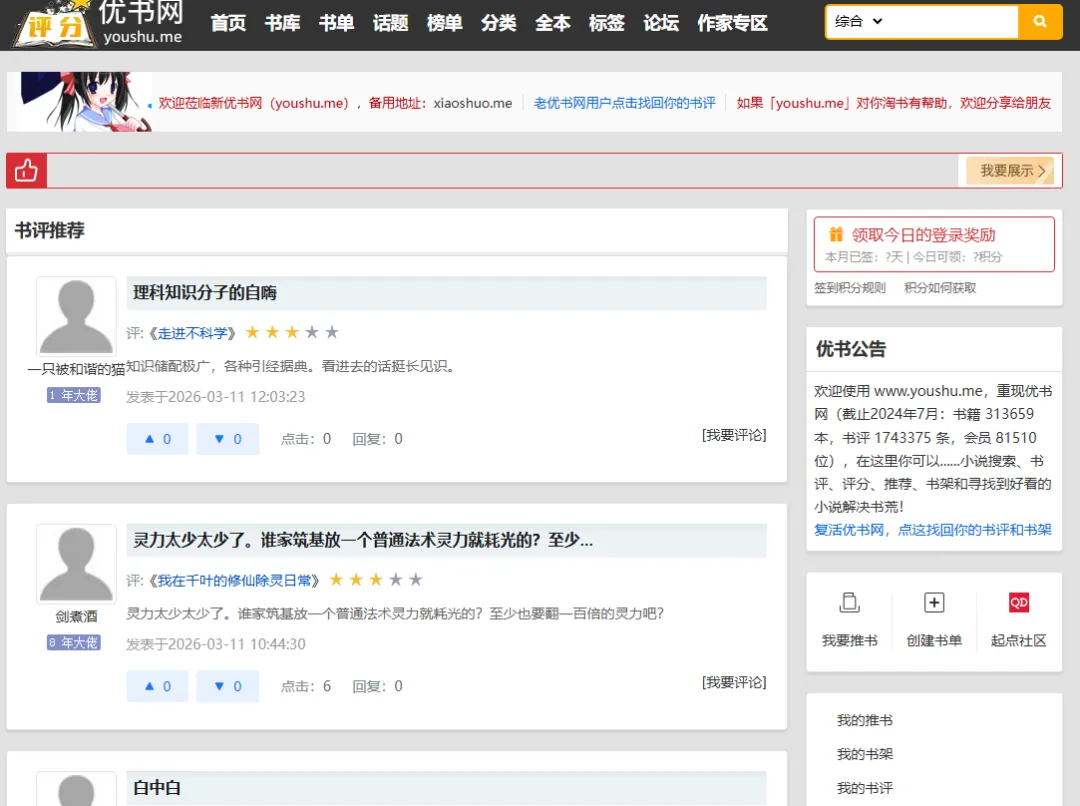The height and width of the screenshot is (806, 1080).
Task: Open review title 灵力太少太少了
Action: tap(362, 540)
